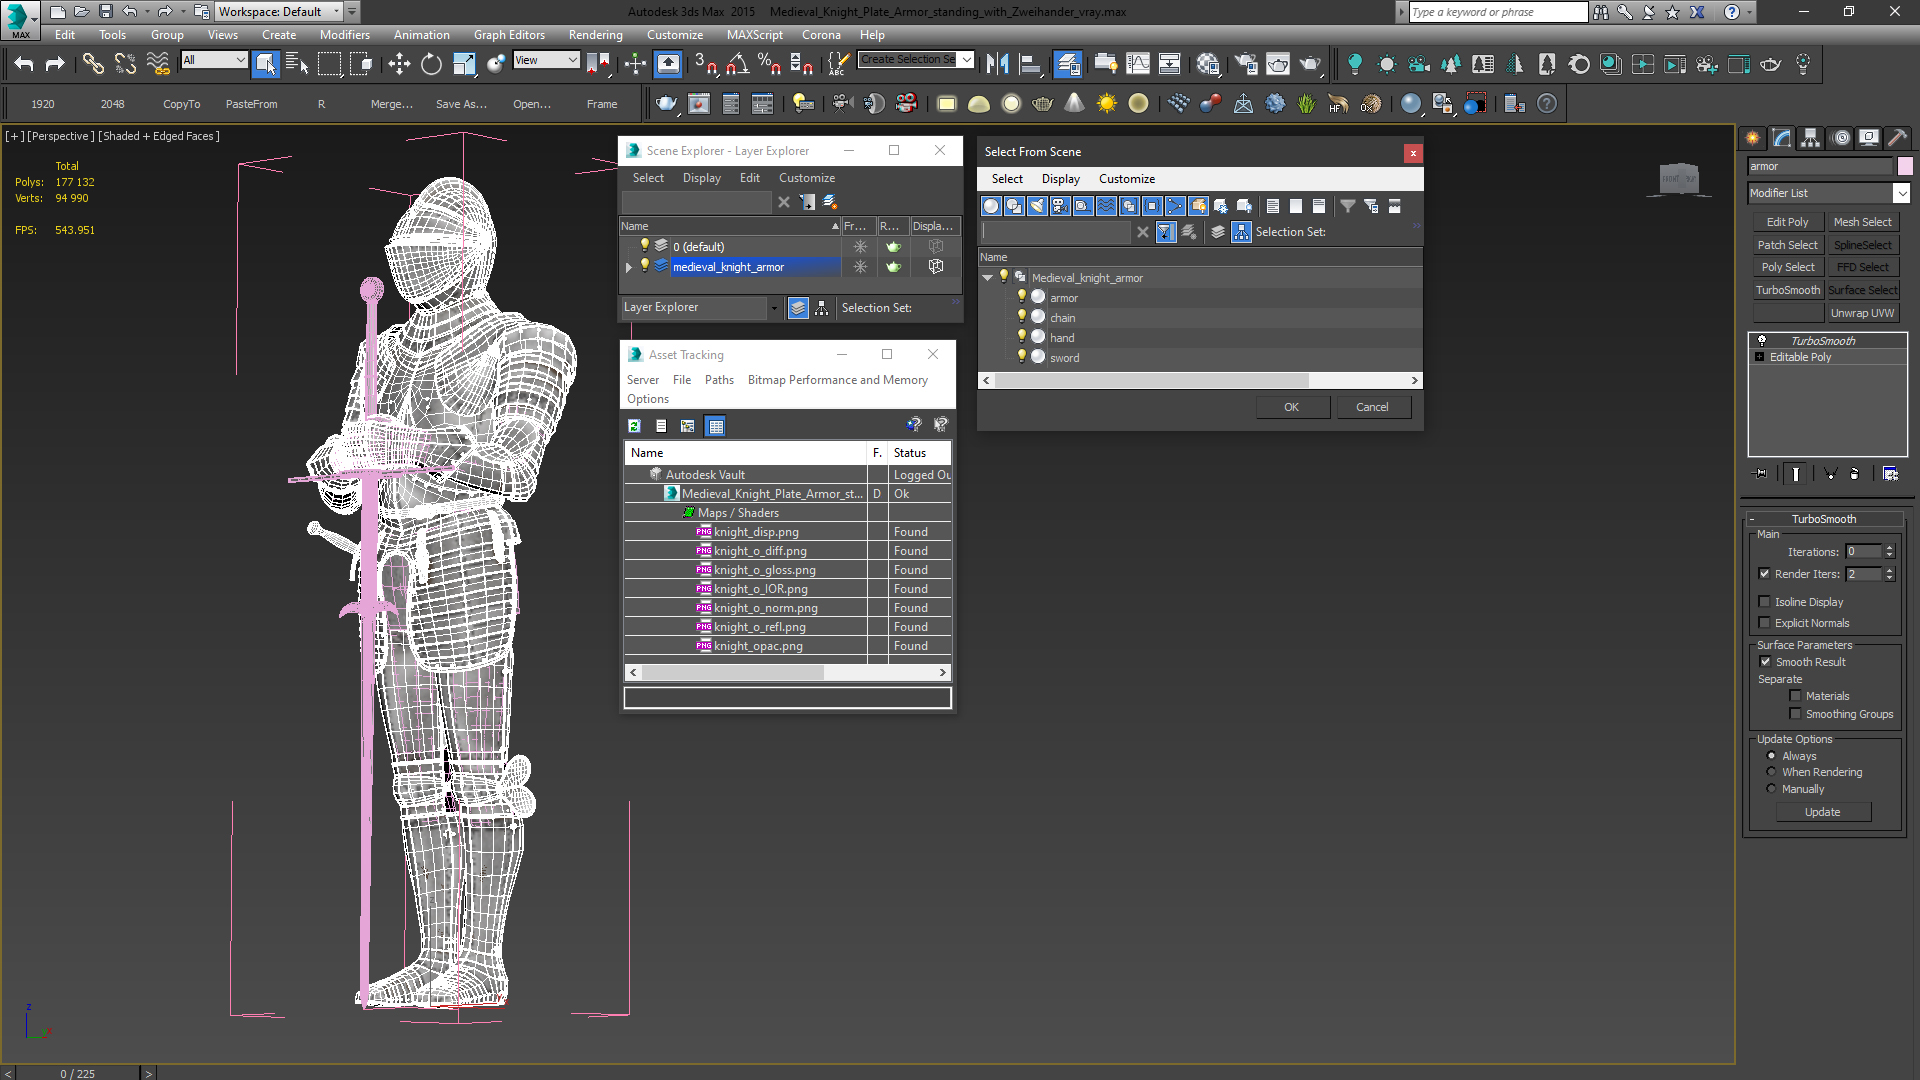The image size is (1920, 1080).
Task: Toggle the Angle Snap icon
Action: tap(738, 64)
